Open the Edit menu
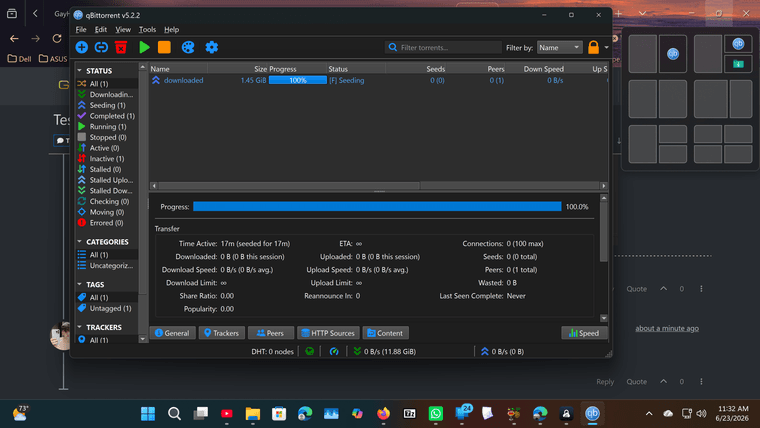This screenshot has width=760, height=428. [100, 30]
